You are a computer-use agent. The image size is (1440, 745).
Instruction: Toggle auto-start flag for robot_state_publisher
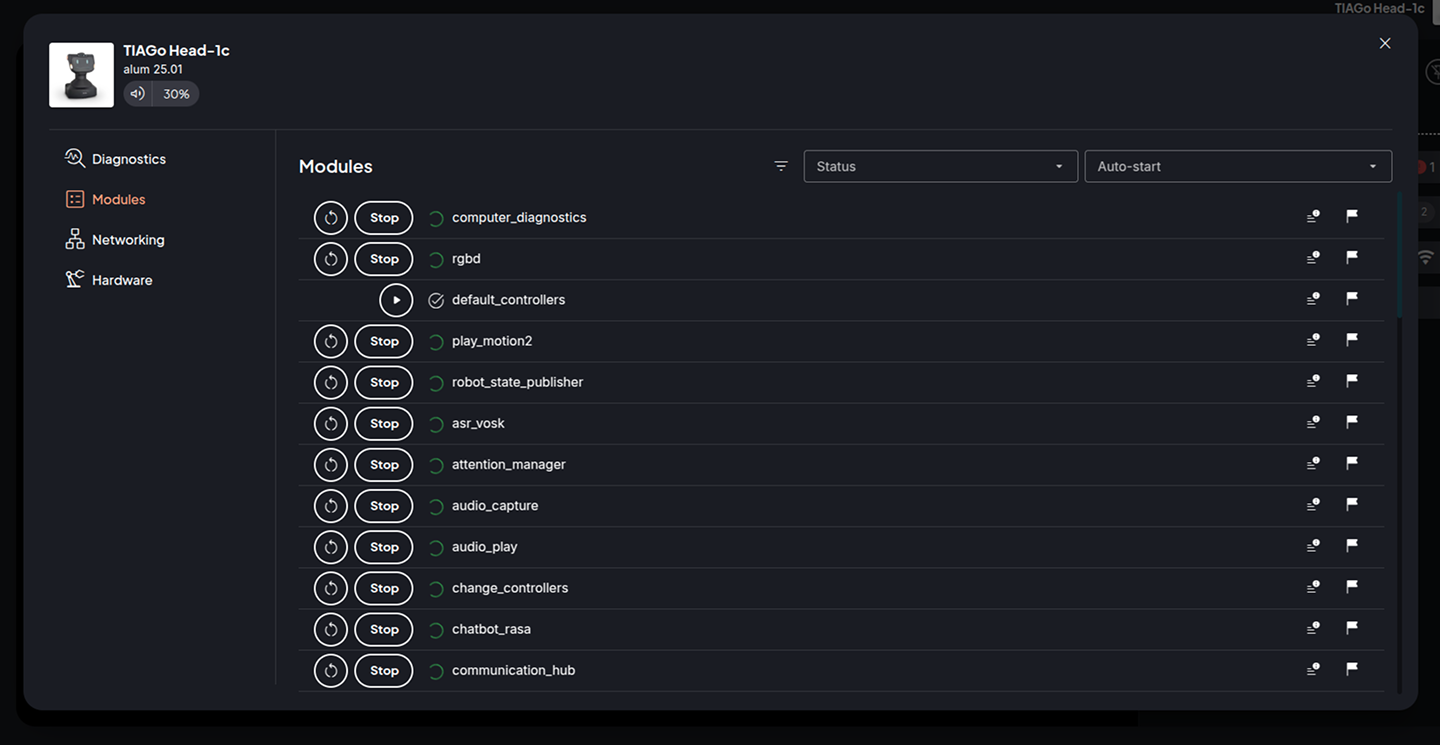pyautogui.click(x=1352, y=381)
